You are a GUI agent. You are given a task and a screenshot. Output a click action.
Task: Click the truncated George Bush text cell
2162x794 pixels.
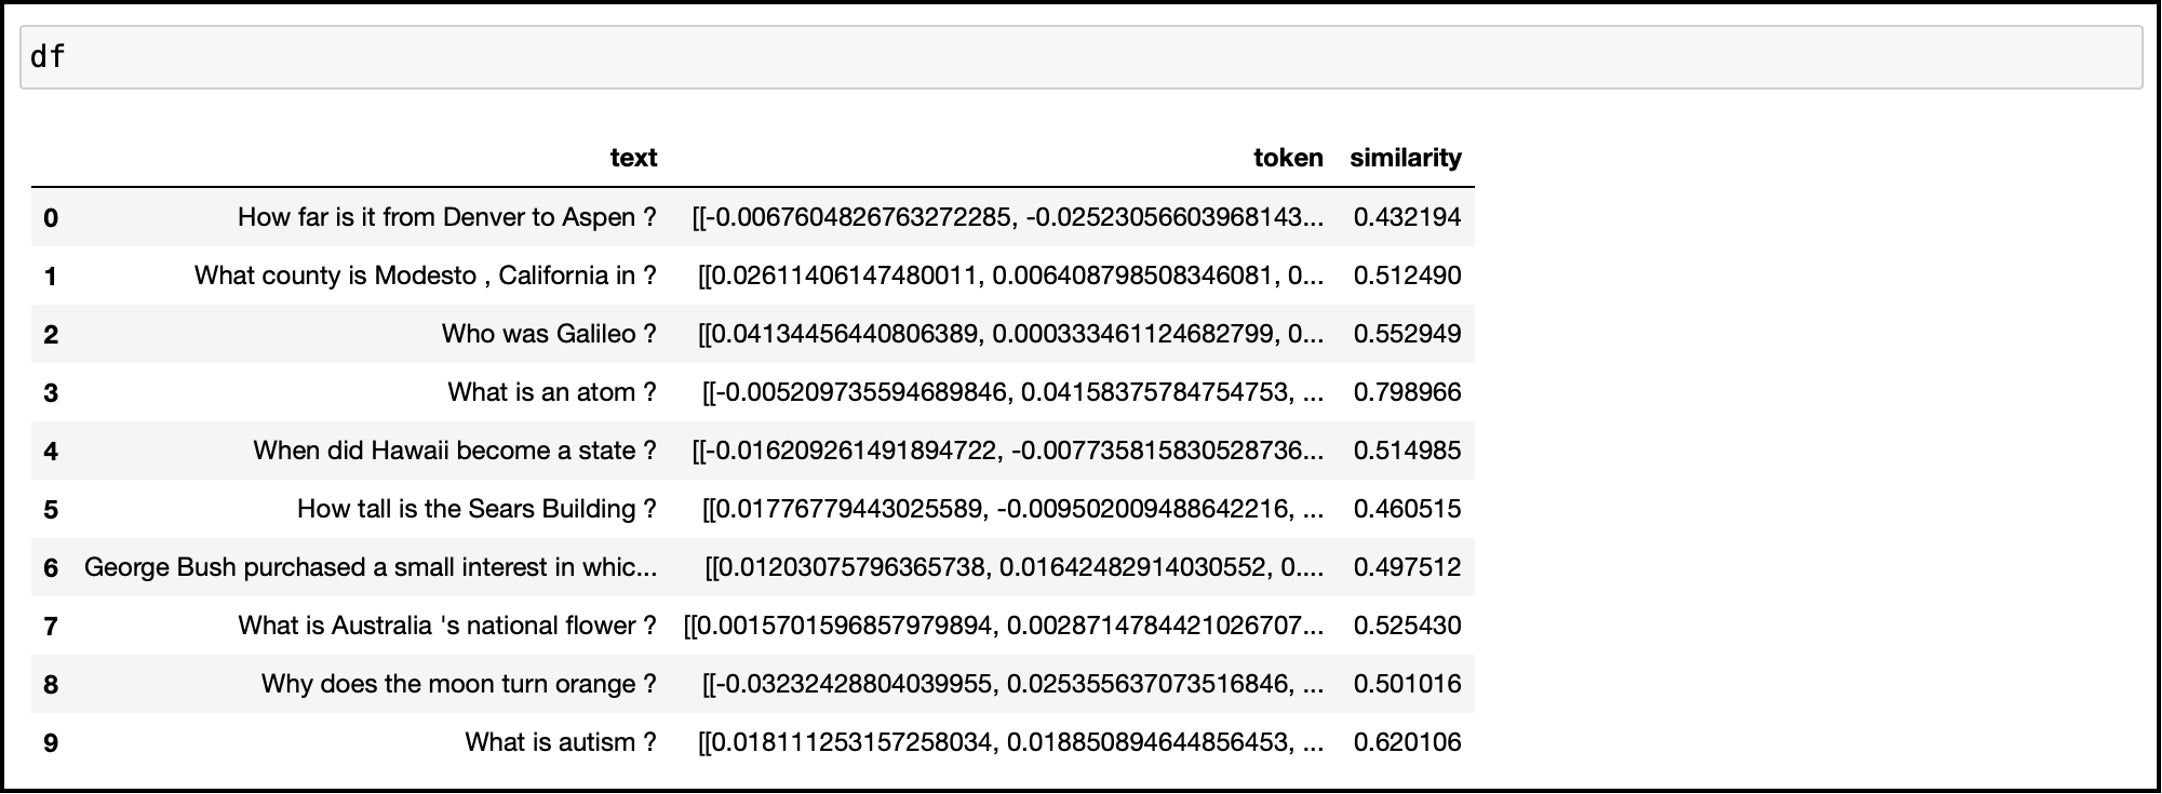click(x=370, y=568)
